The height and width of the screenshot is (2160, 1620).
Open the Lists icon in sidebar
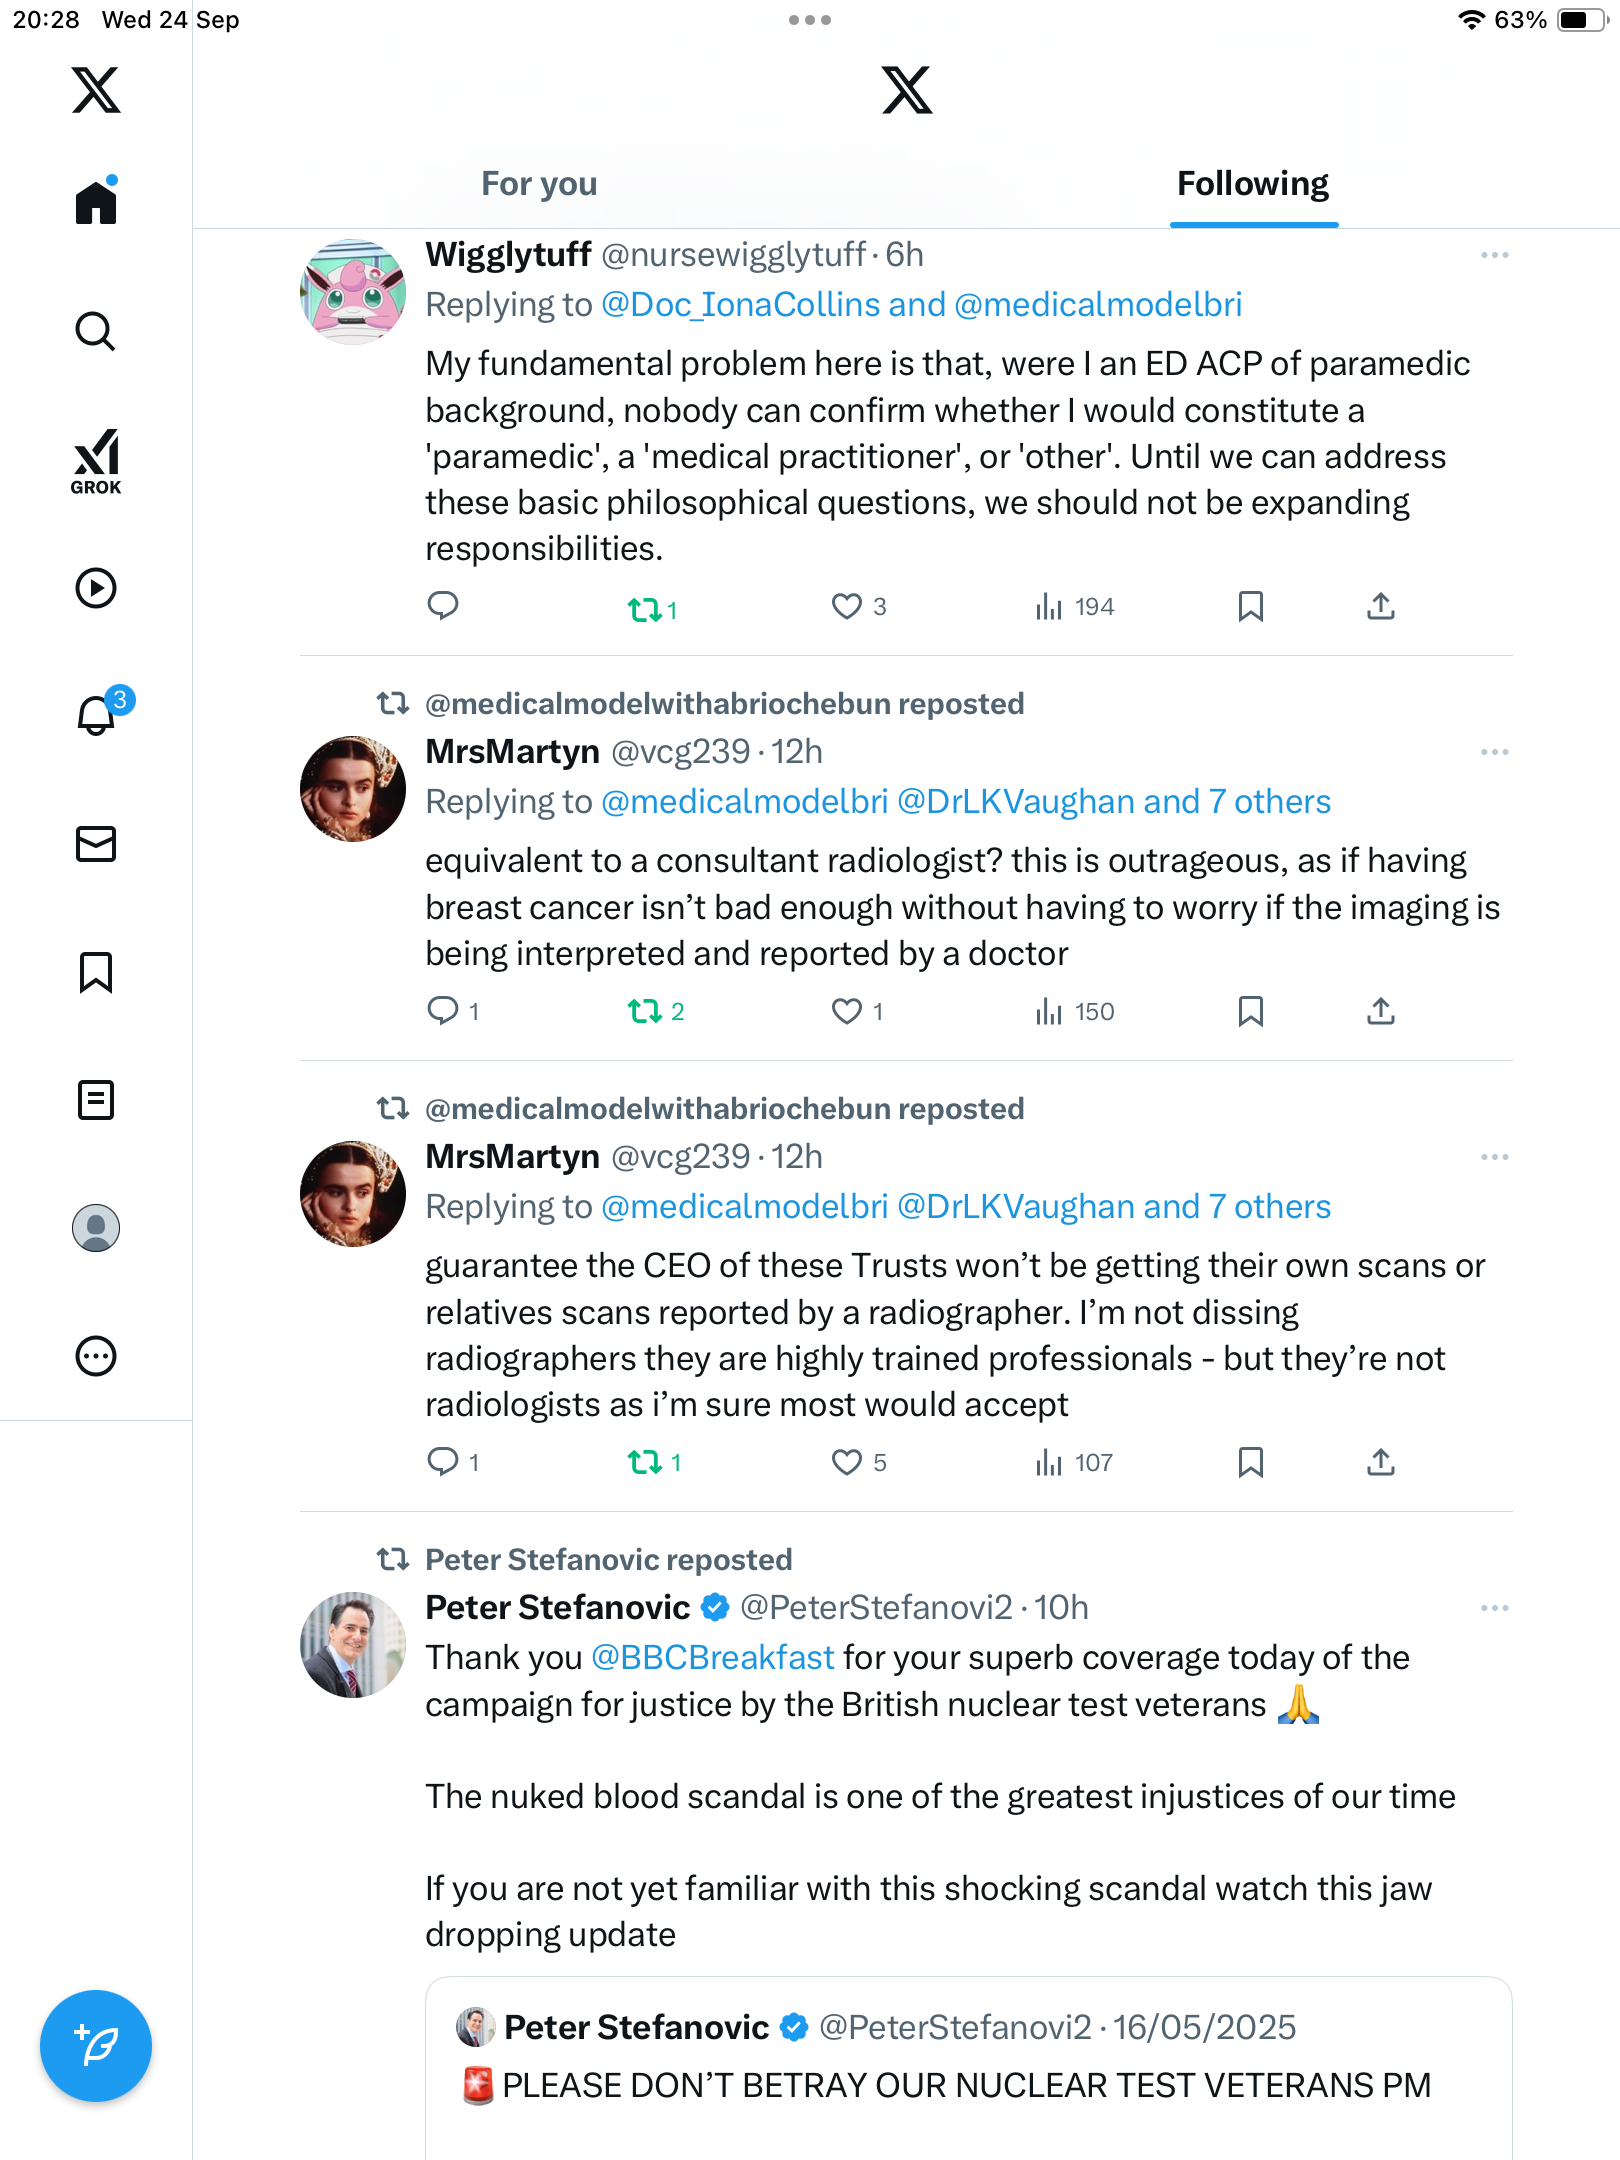tap(96, 1100)
